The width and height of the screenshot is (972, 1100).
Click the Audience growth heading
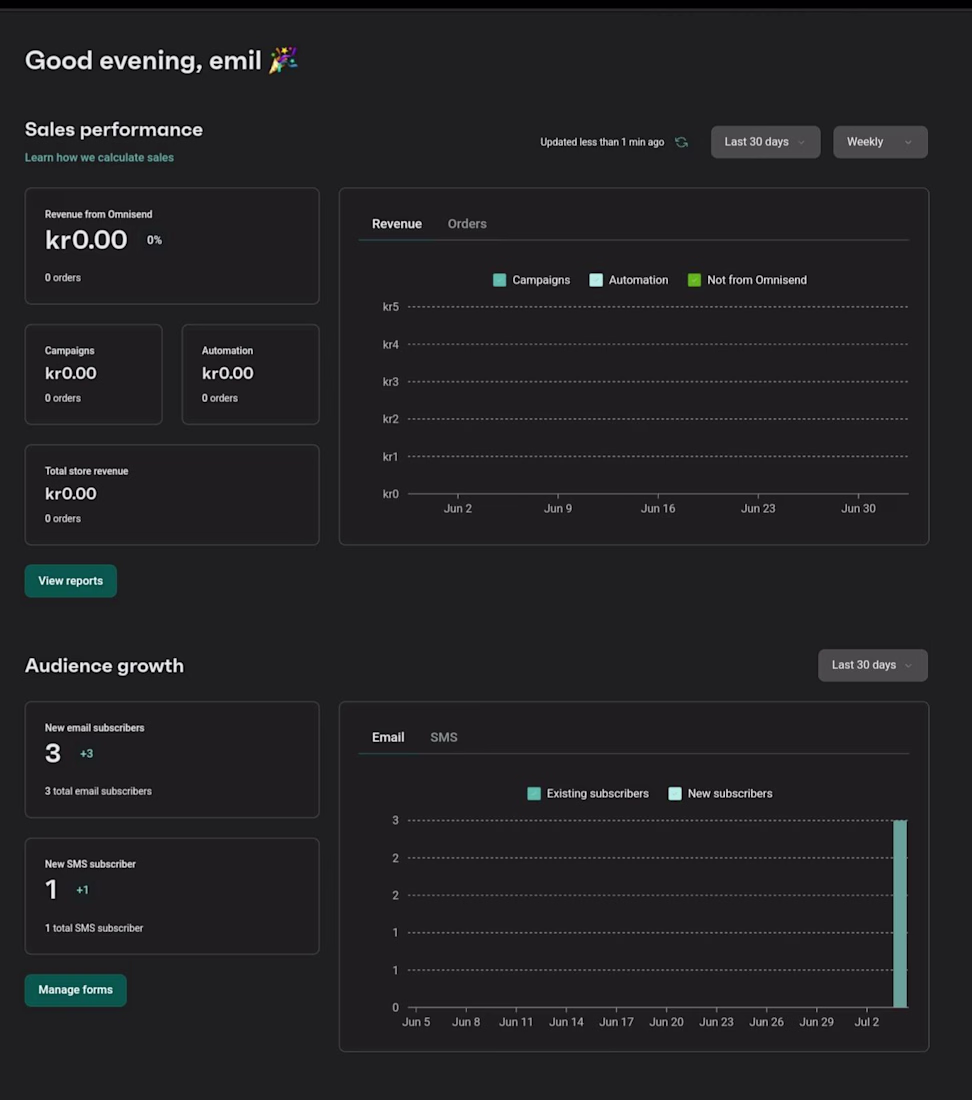point(104,666)
